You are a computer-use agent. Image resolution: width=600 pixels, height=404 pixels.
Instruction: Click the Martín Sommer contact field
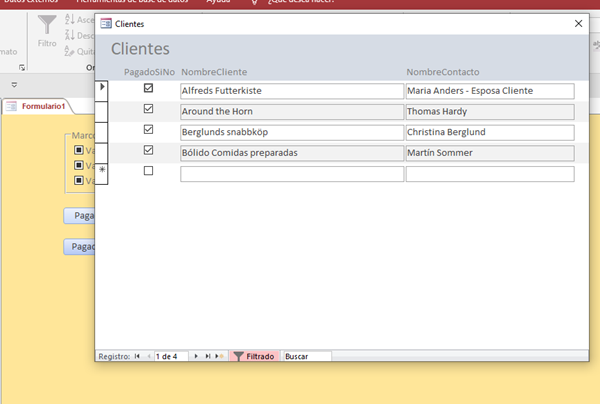tap(490, 153)
